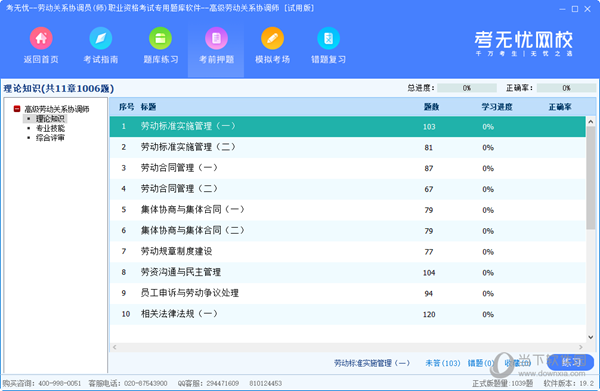
Task: Click question count 103 in row 1
Action: coord(429,127)
